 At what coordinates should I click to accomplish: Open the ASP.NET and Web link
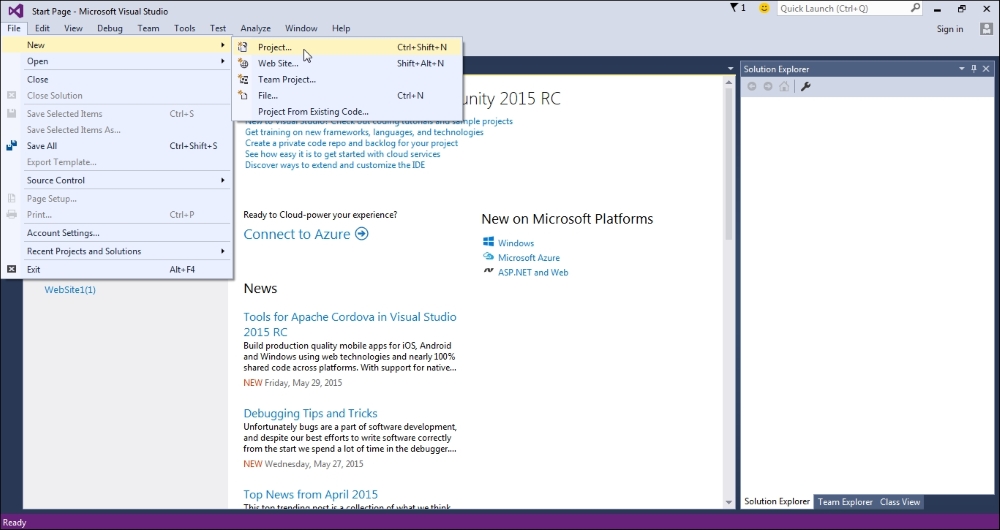click(533, 272)
